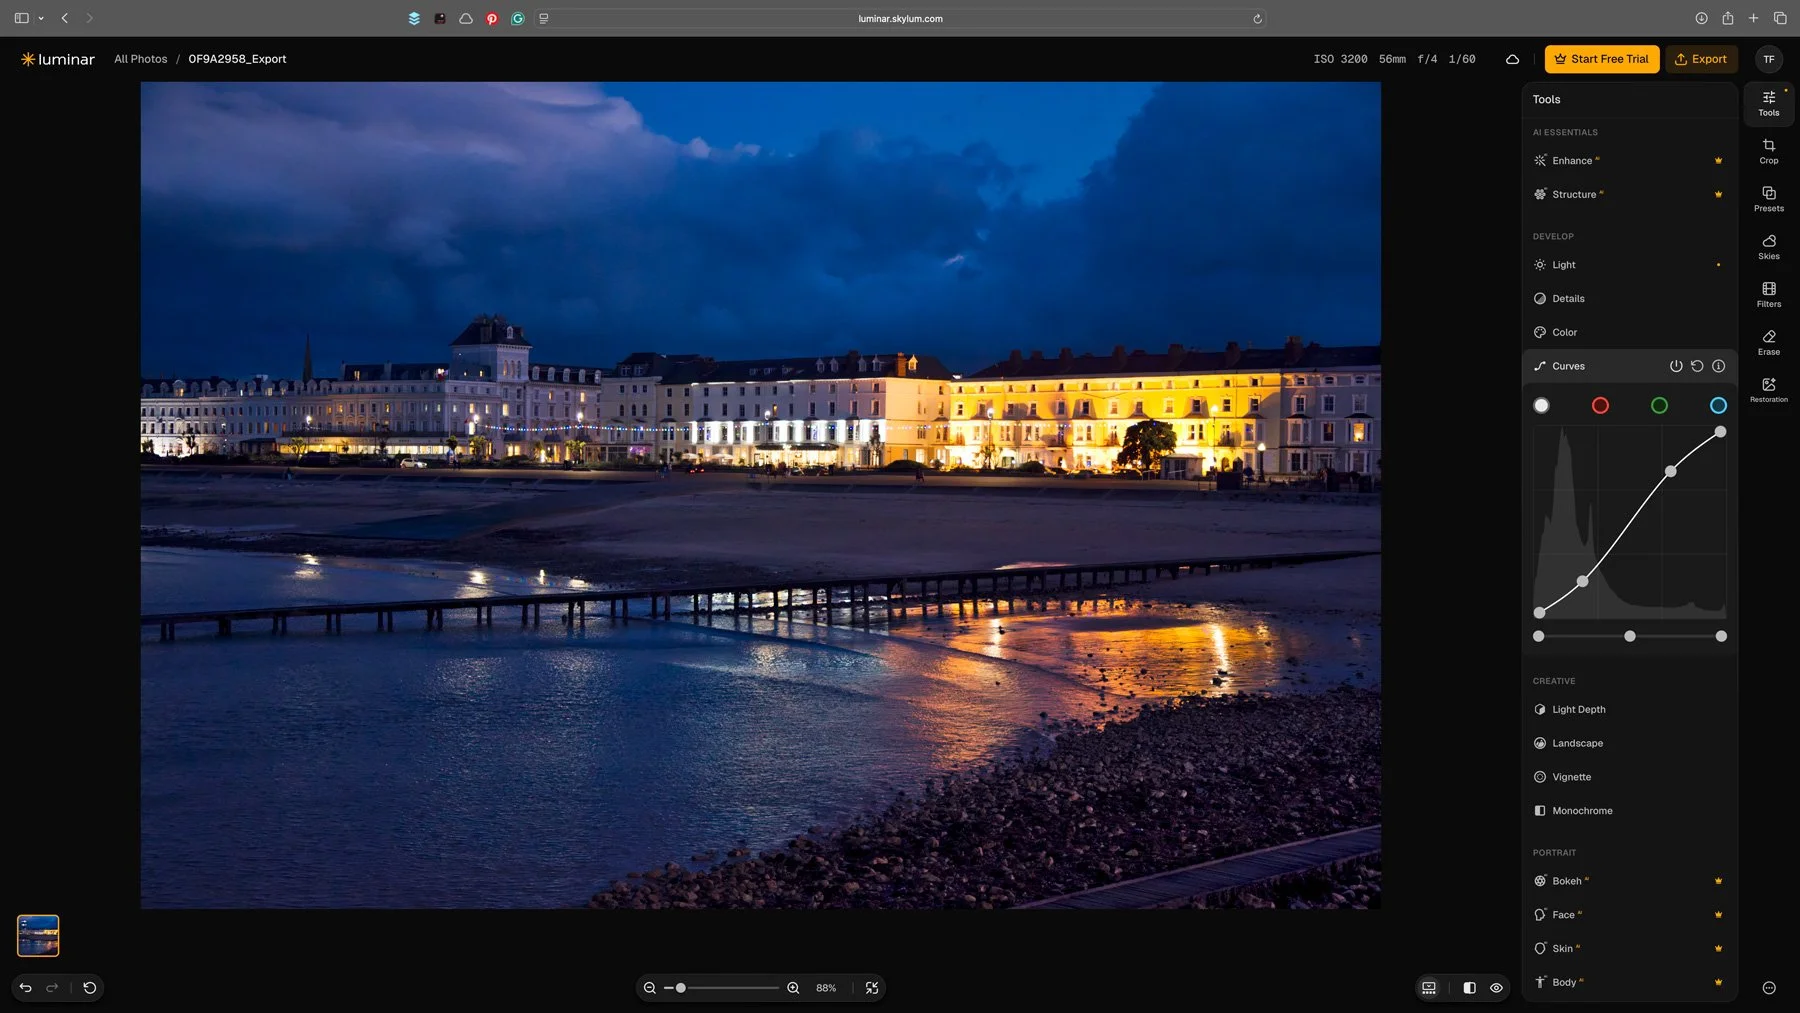Click Start Free Trial button
The width and height of the screenshot is (1800, 1013).
coord(1601,59)
